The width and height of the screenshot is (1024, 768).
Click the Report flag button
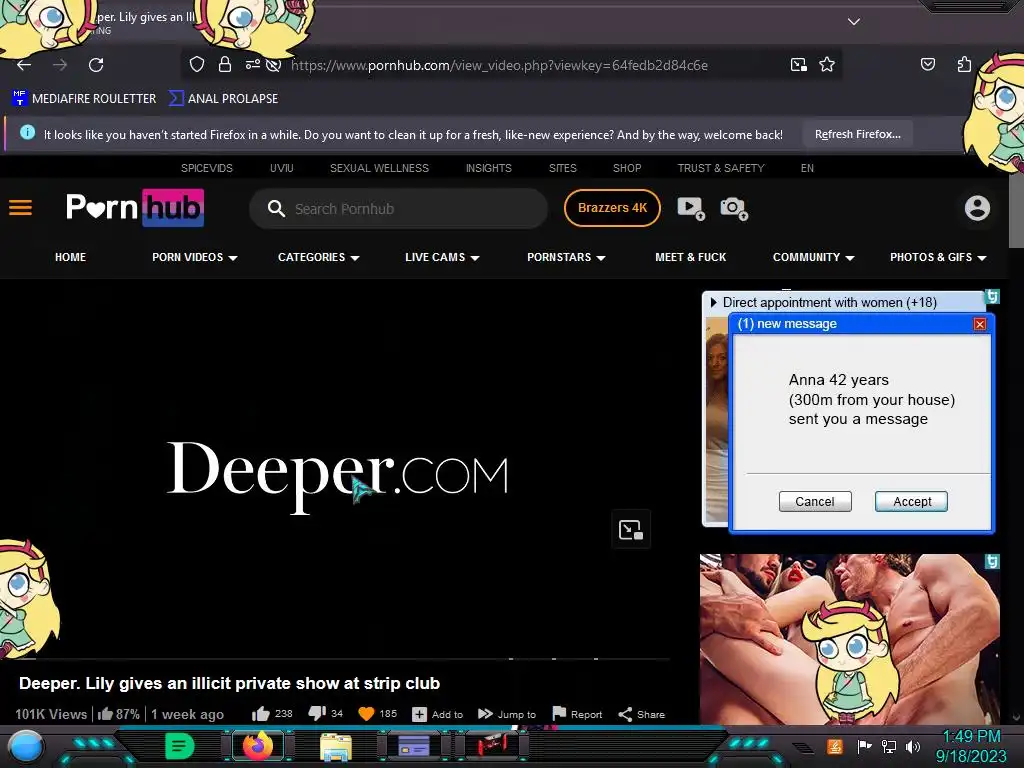click(x=577, y=714)
